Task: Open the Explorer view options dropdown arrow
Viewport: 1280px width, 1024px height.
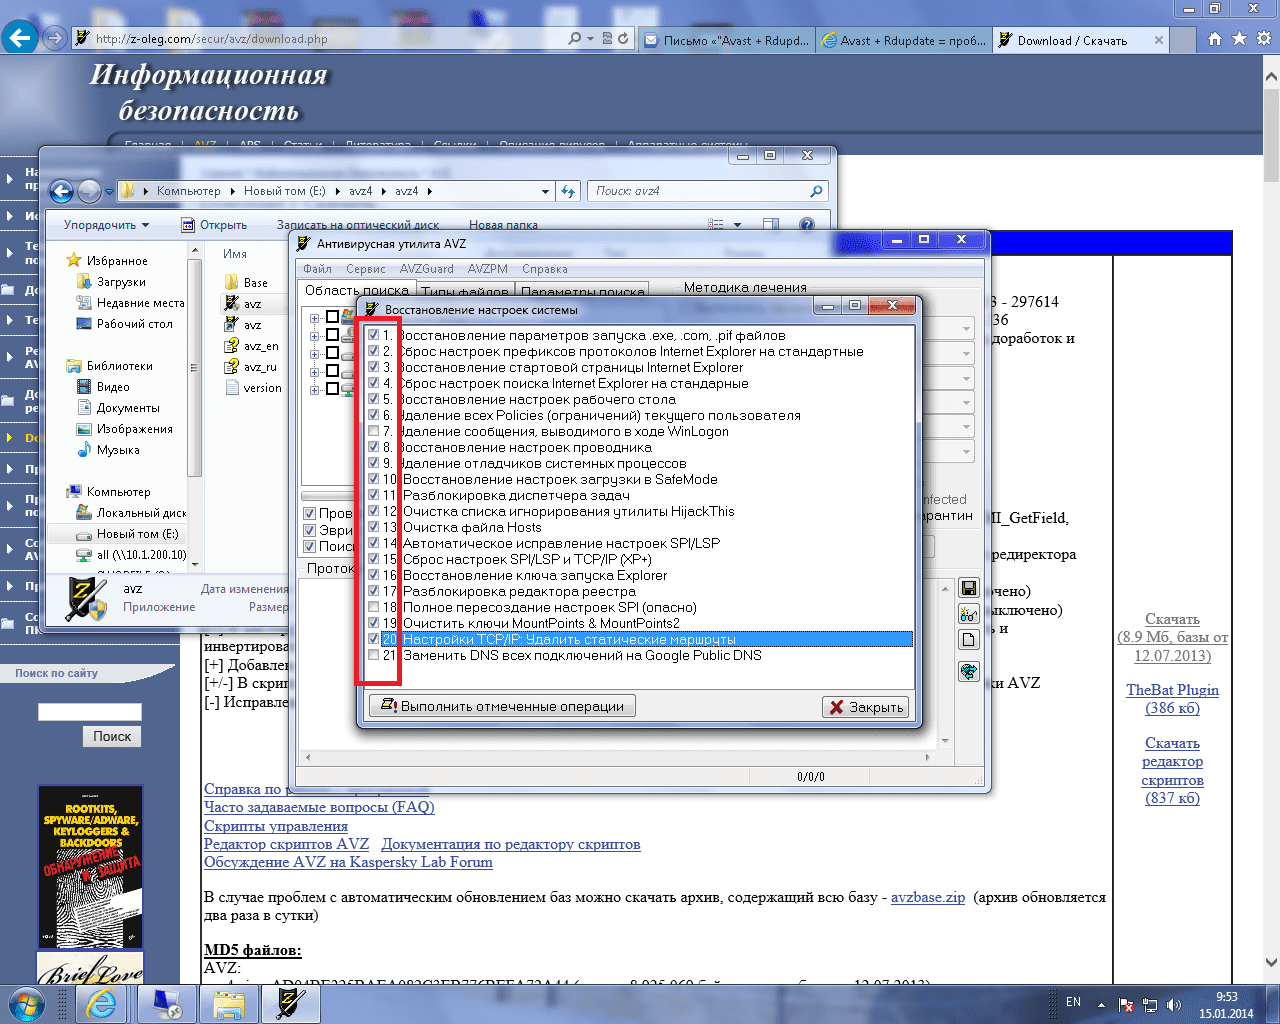Action: [x=738, y=225]
